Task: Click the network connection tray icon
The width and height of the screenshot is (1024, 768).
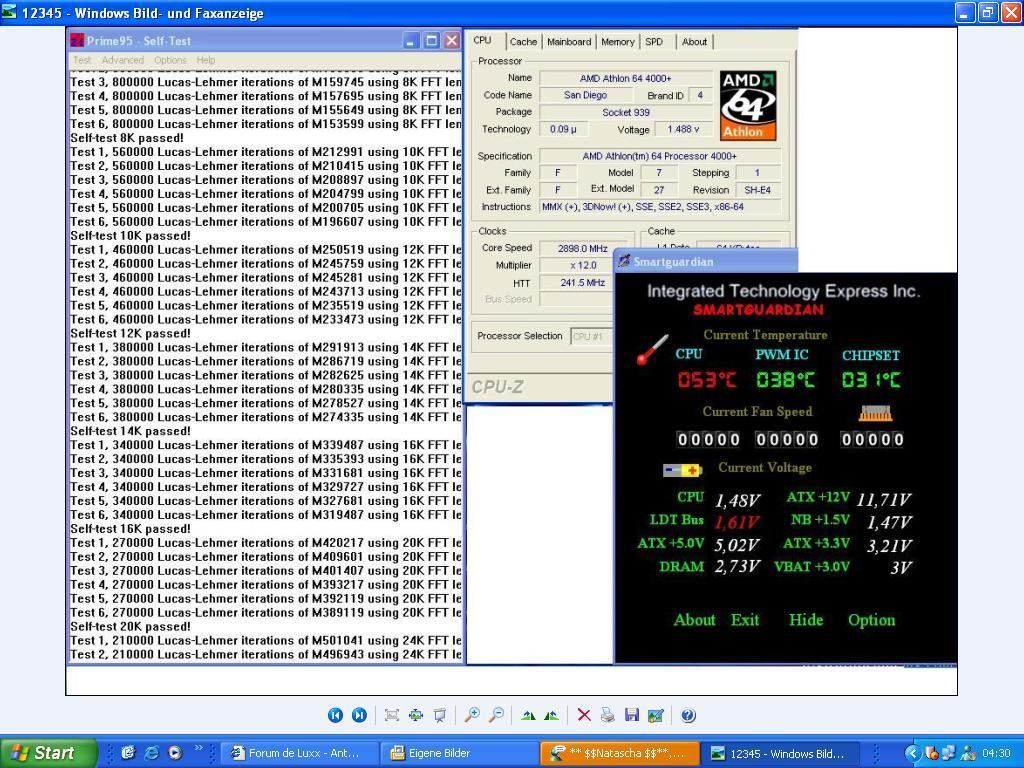Action: point(949,753)
